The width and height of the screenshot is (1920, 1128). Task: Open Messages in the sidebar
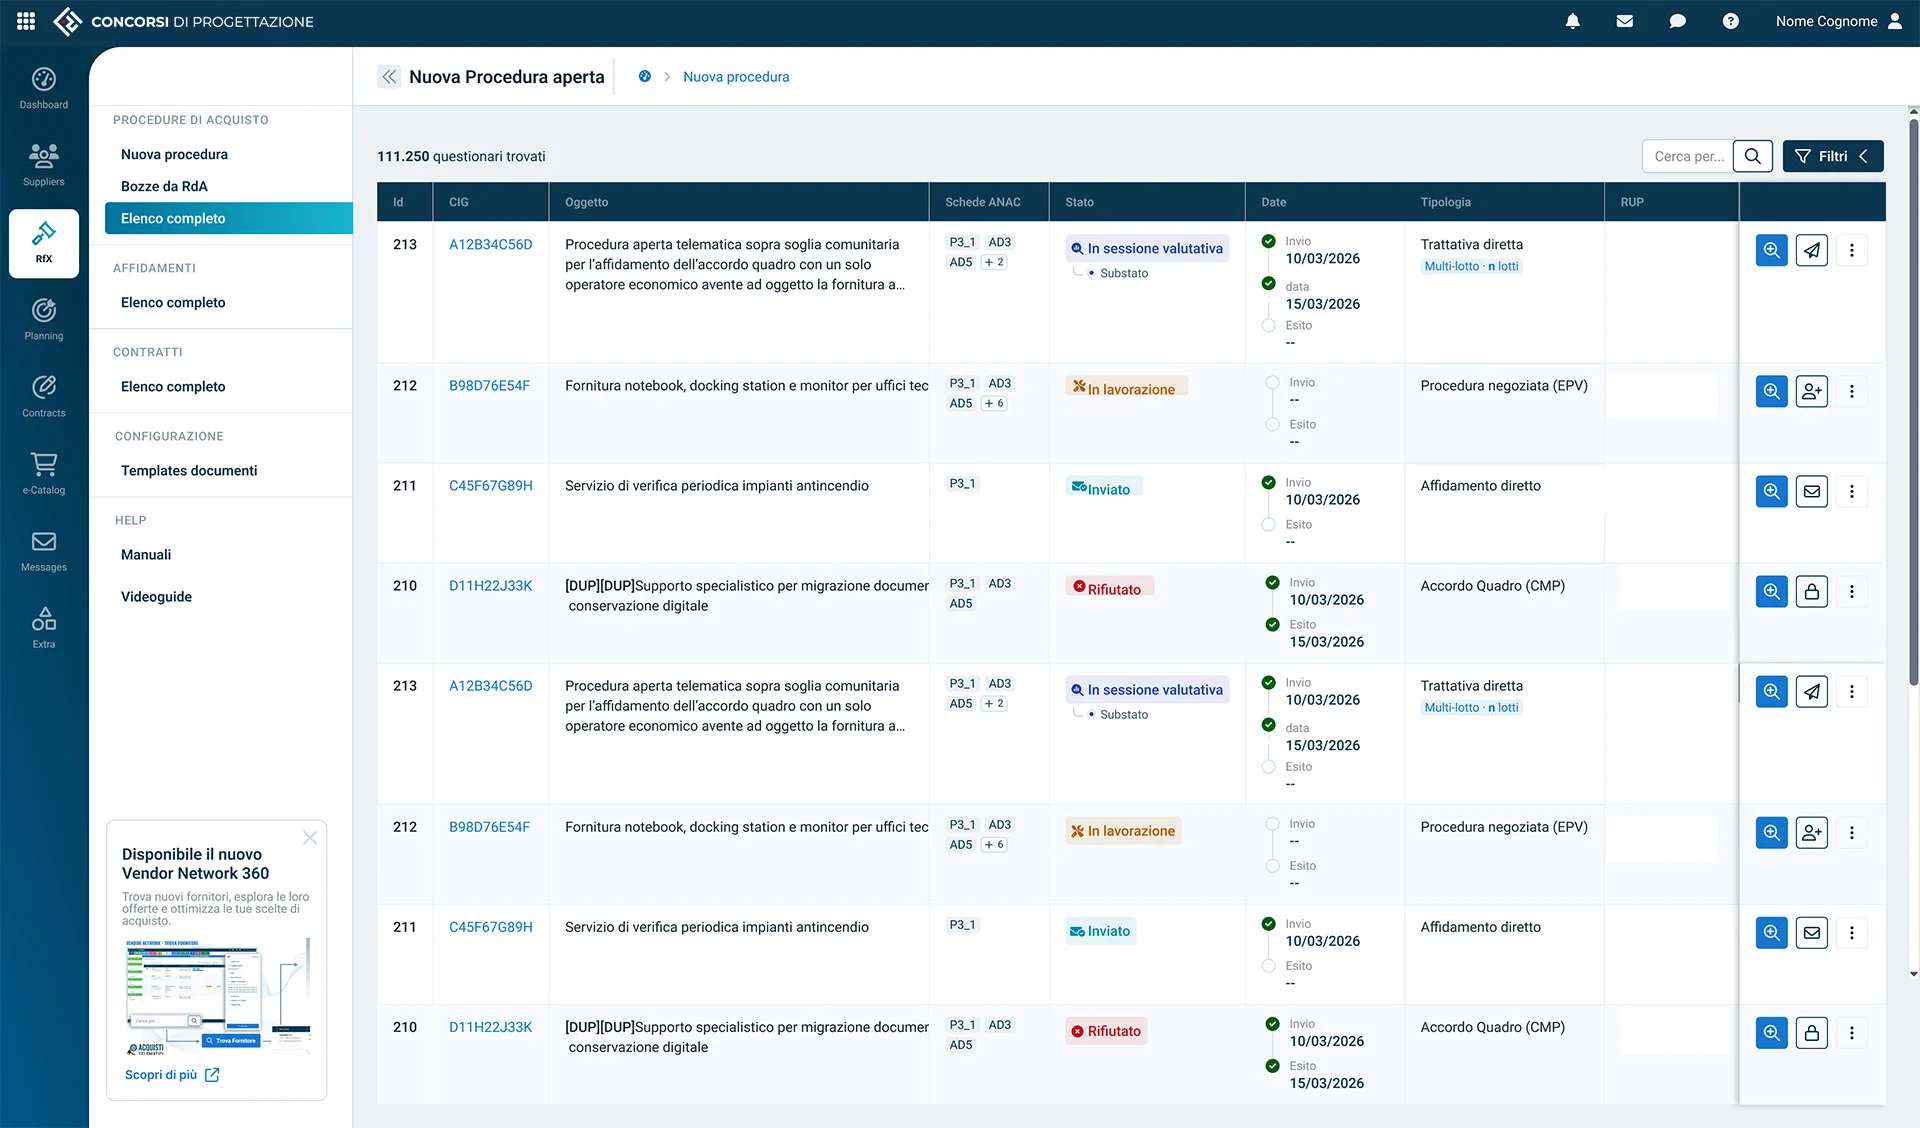click(x=44, y=550)
